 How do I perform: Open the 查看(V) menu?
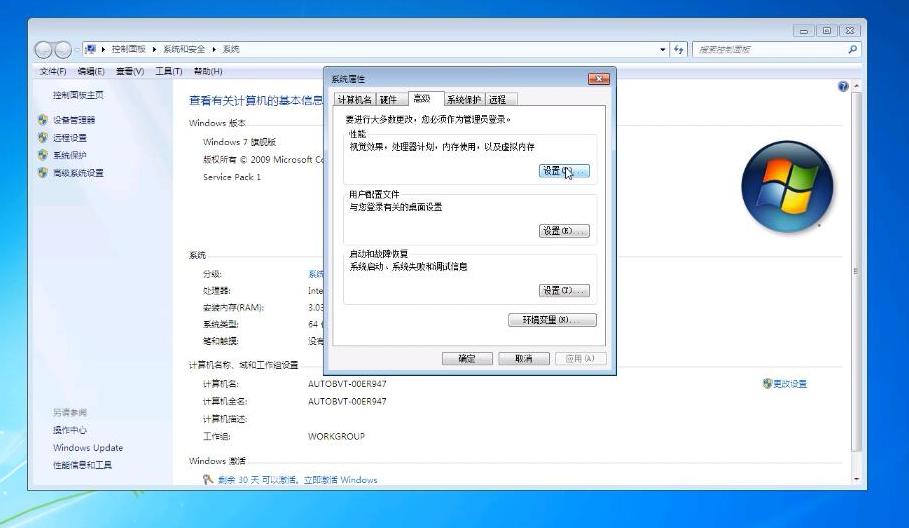tap(130, 71)
